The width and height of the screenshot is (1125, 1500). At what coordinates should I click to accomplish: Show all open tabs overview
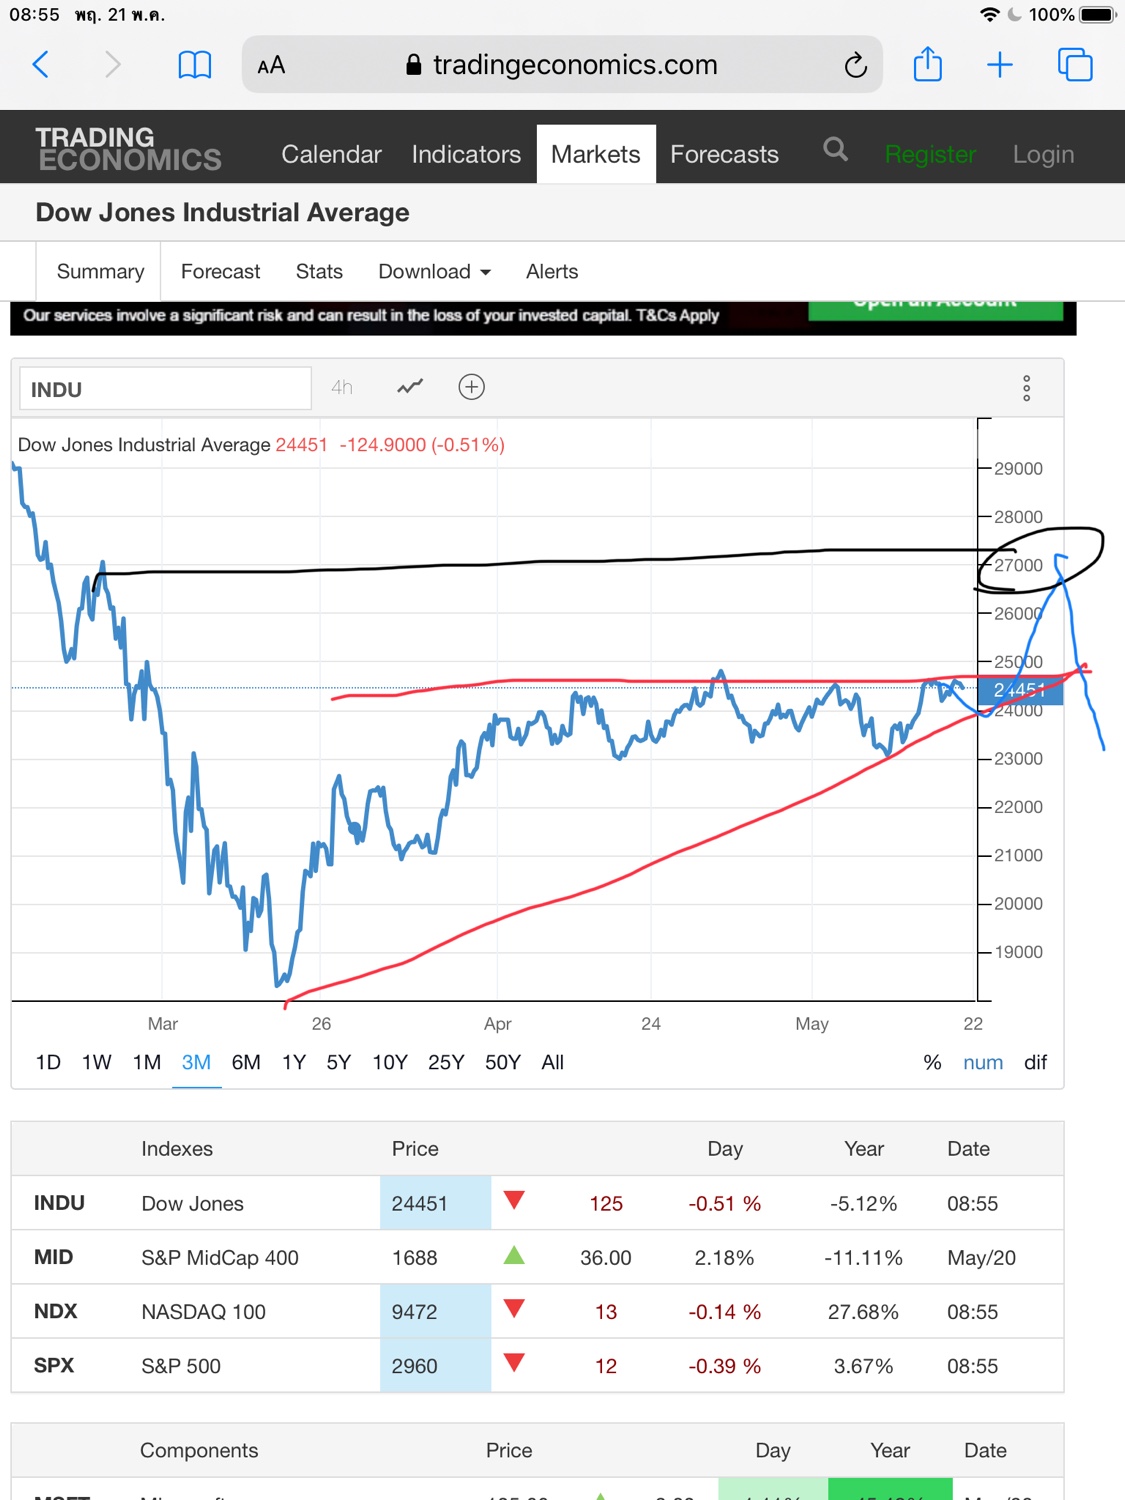(1075, 65)
